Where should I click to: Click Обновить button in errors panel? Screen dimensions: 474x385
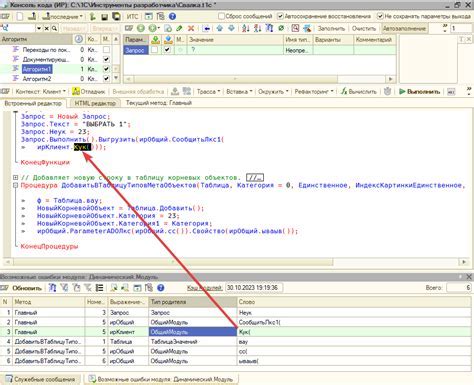[x=27, y=288]
